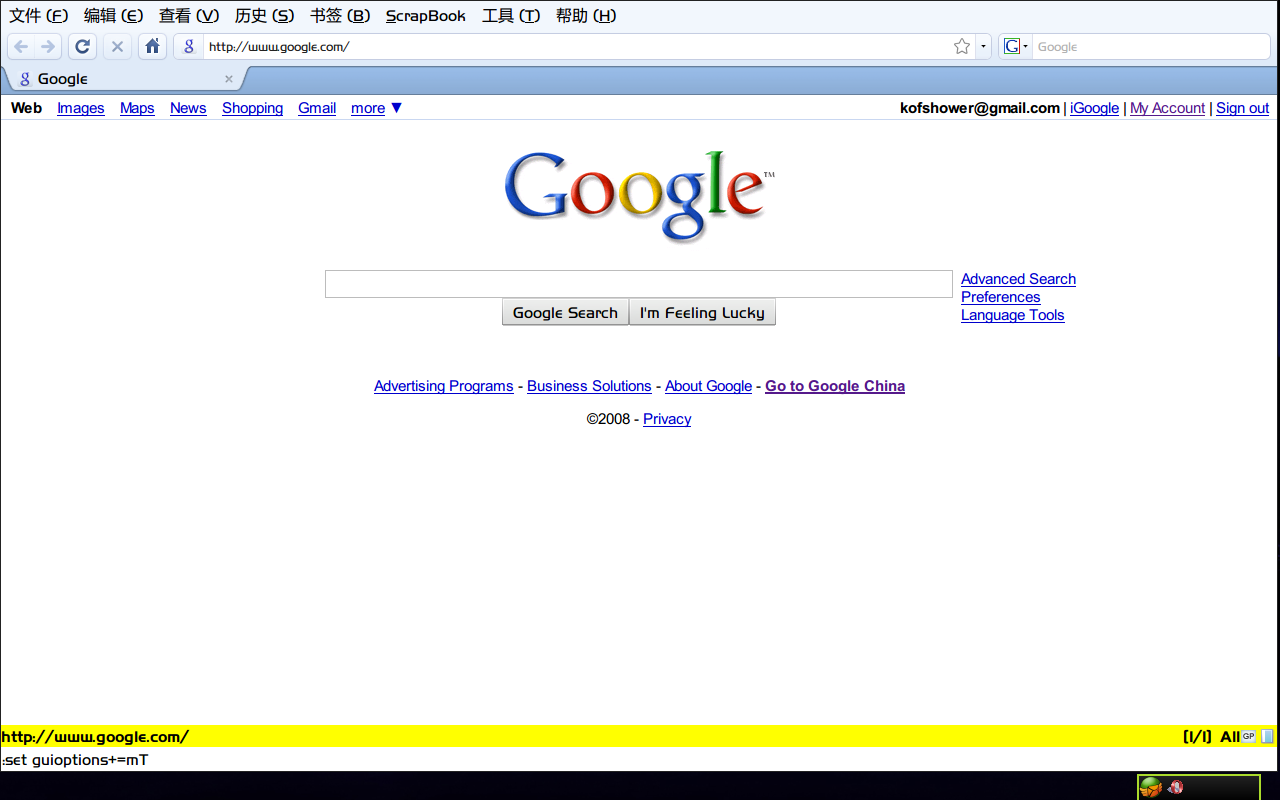
Task: Click the kofshower@gmail.com account text
Action: click(x=980, y=108)
